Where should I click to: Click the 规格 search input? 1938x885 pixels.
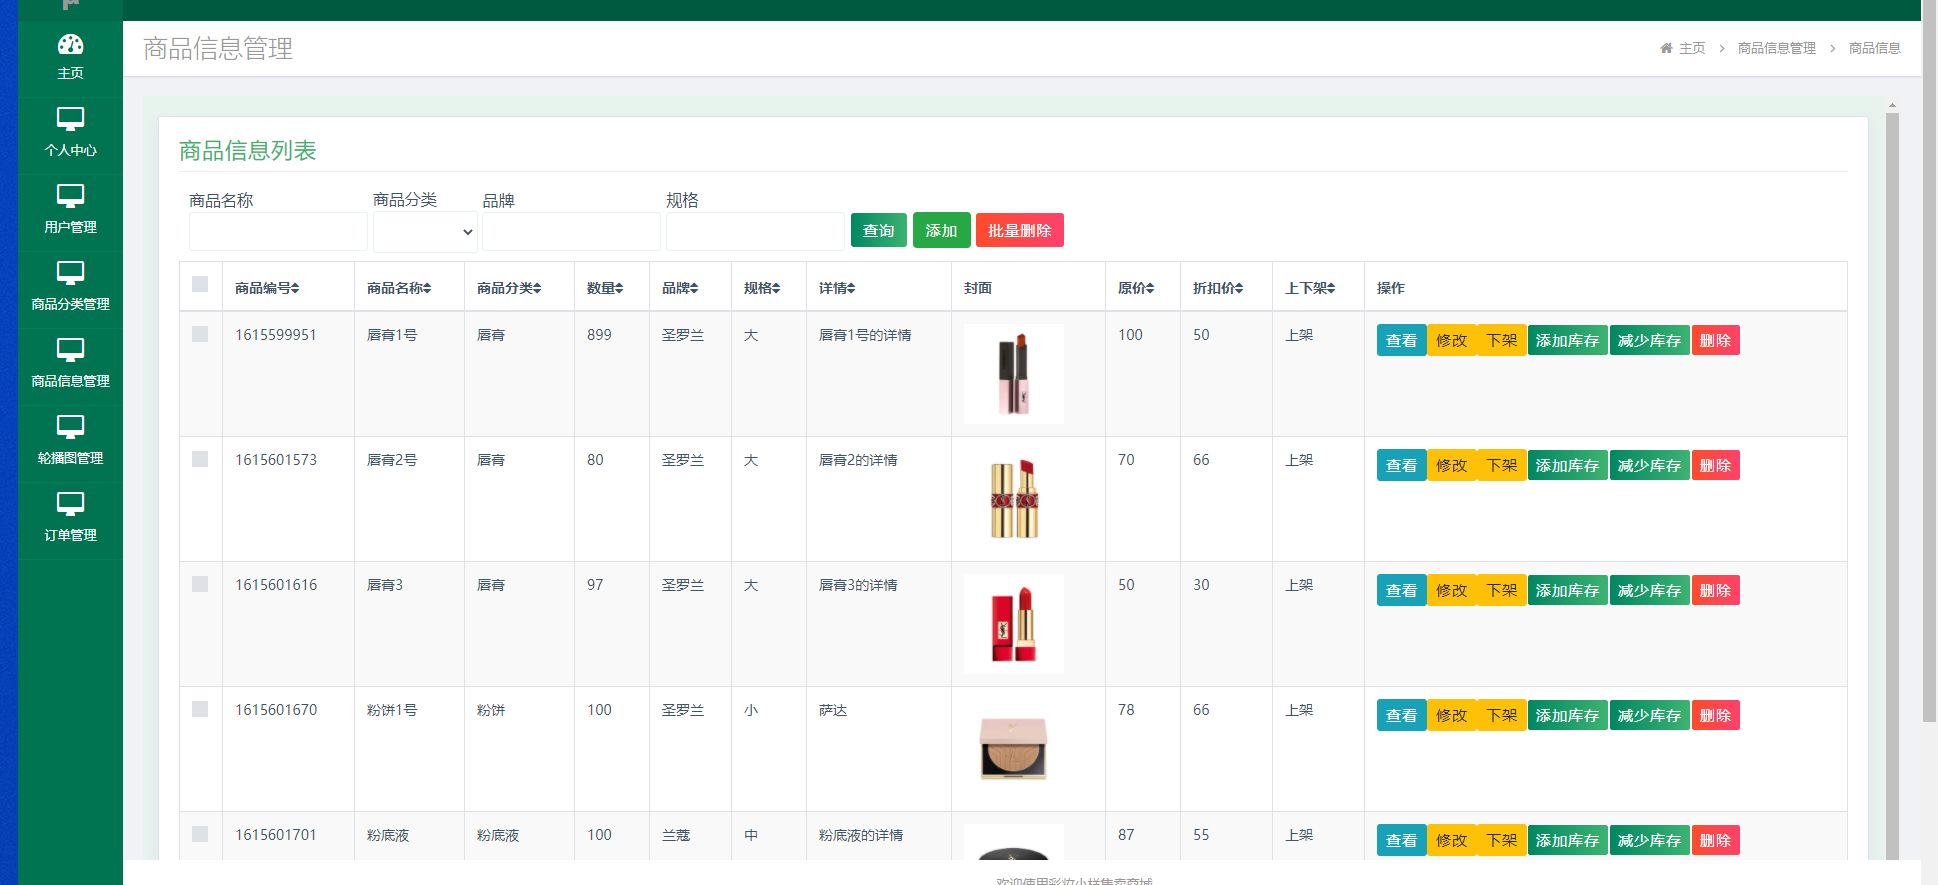pyautogui.click(x=755, y=232)
